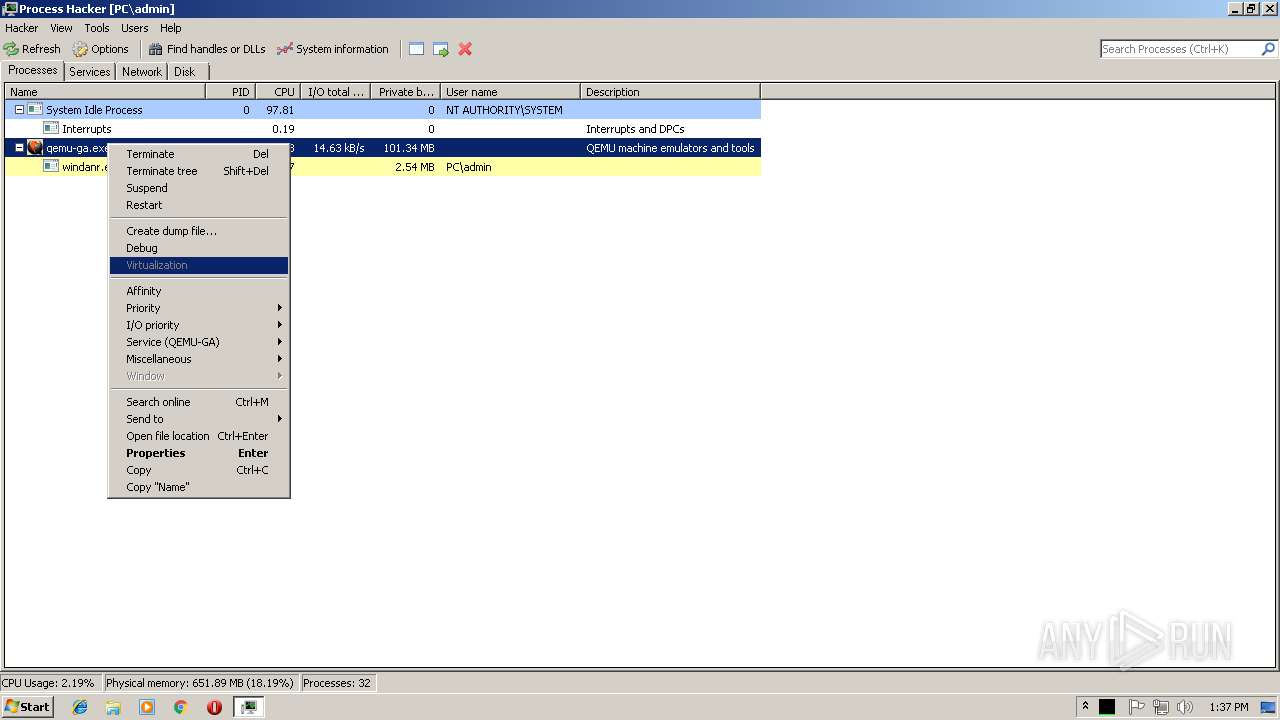The height and width of the screenshot is (720, 1280).
Task: Click the Interrupts process icon
Action: click(51, 129)
